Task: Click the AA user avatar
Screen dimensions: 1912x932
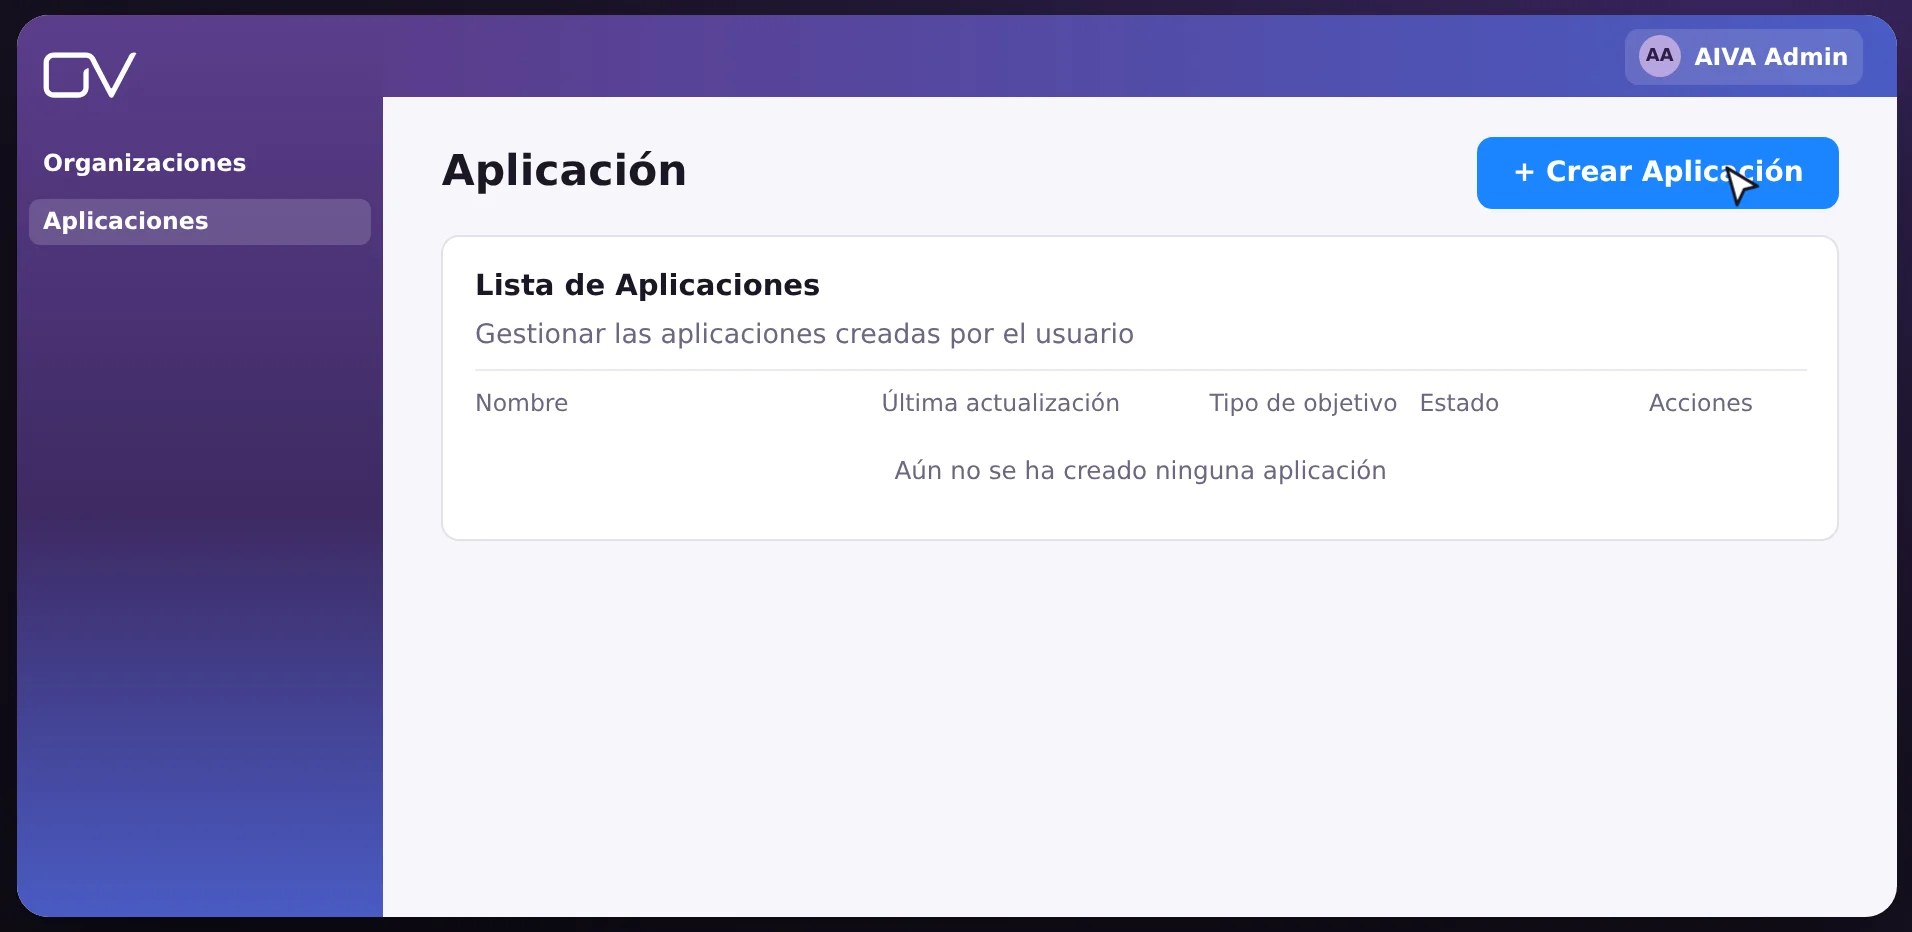Action: tap(1659, 56)
